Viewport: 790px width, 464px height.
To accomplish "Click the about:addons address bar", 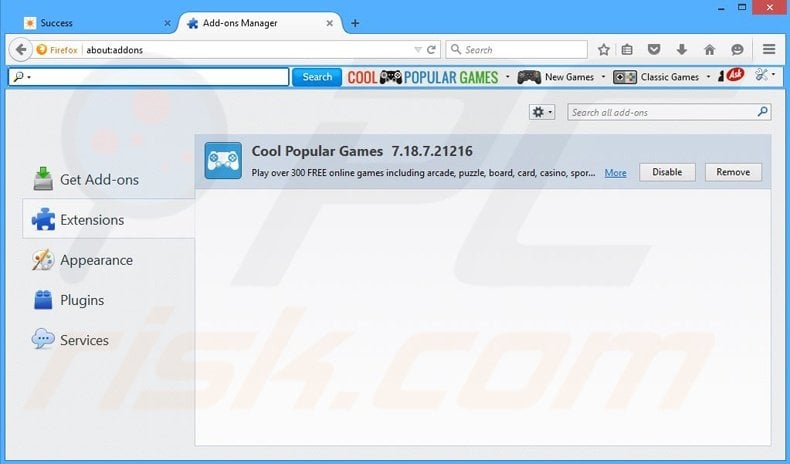I will (247, 50).
